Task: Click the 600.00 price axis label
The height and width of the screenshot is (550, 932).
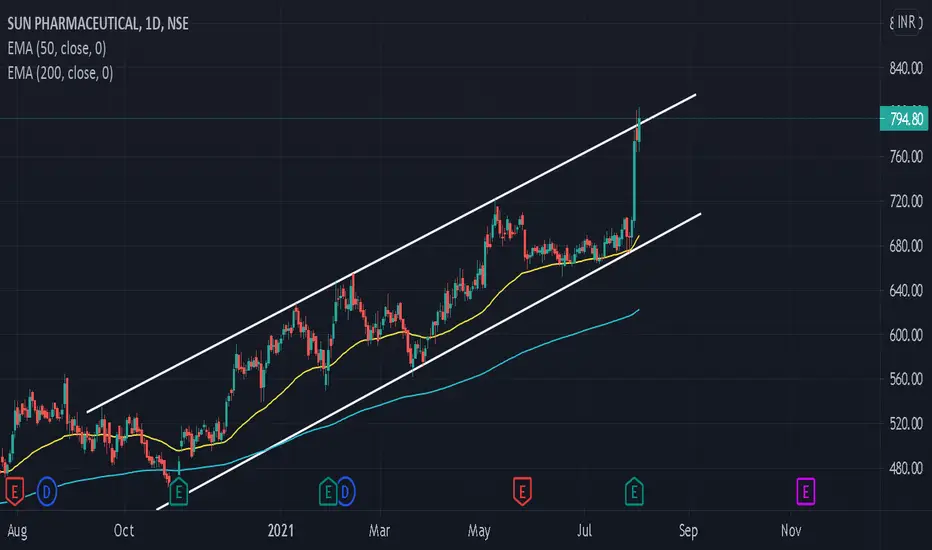Action: 906,335
